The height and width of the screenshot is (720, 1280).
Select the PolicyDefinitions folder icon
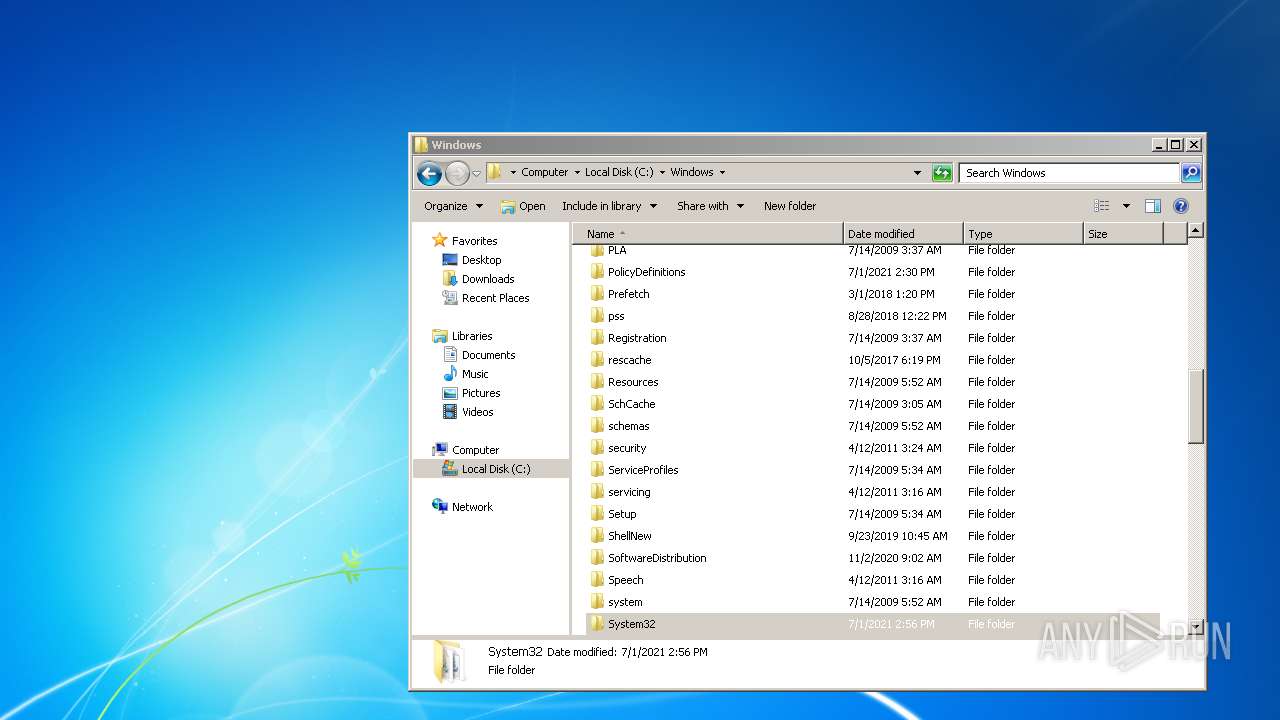tap(597, 272)
